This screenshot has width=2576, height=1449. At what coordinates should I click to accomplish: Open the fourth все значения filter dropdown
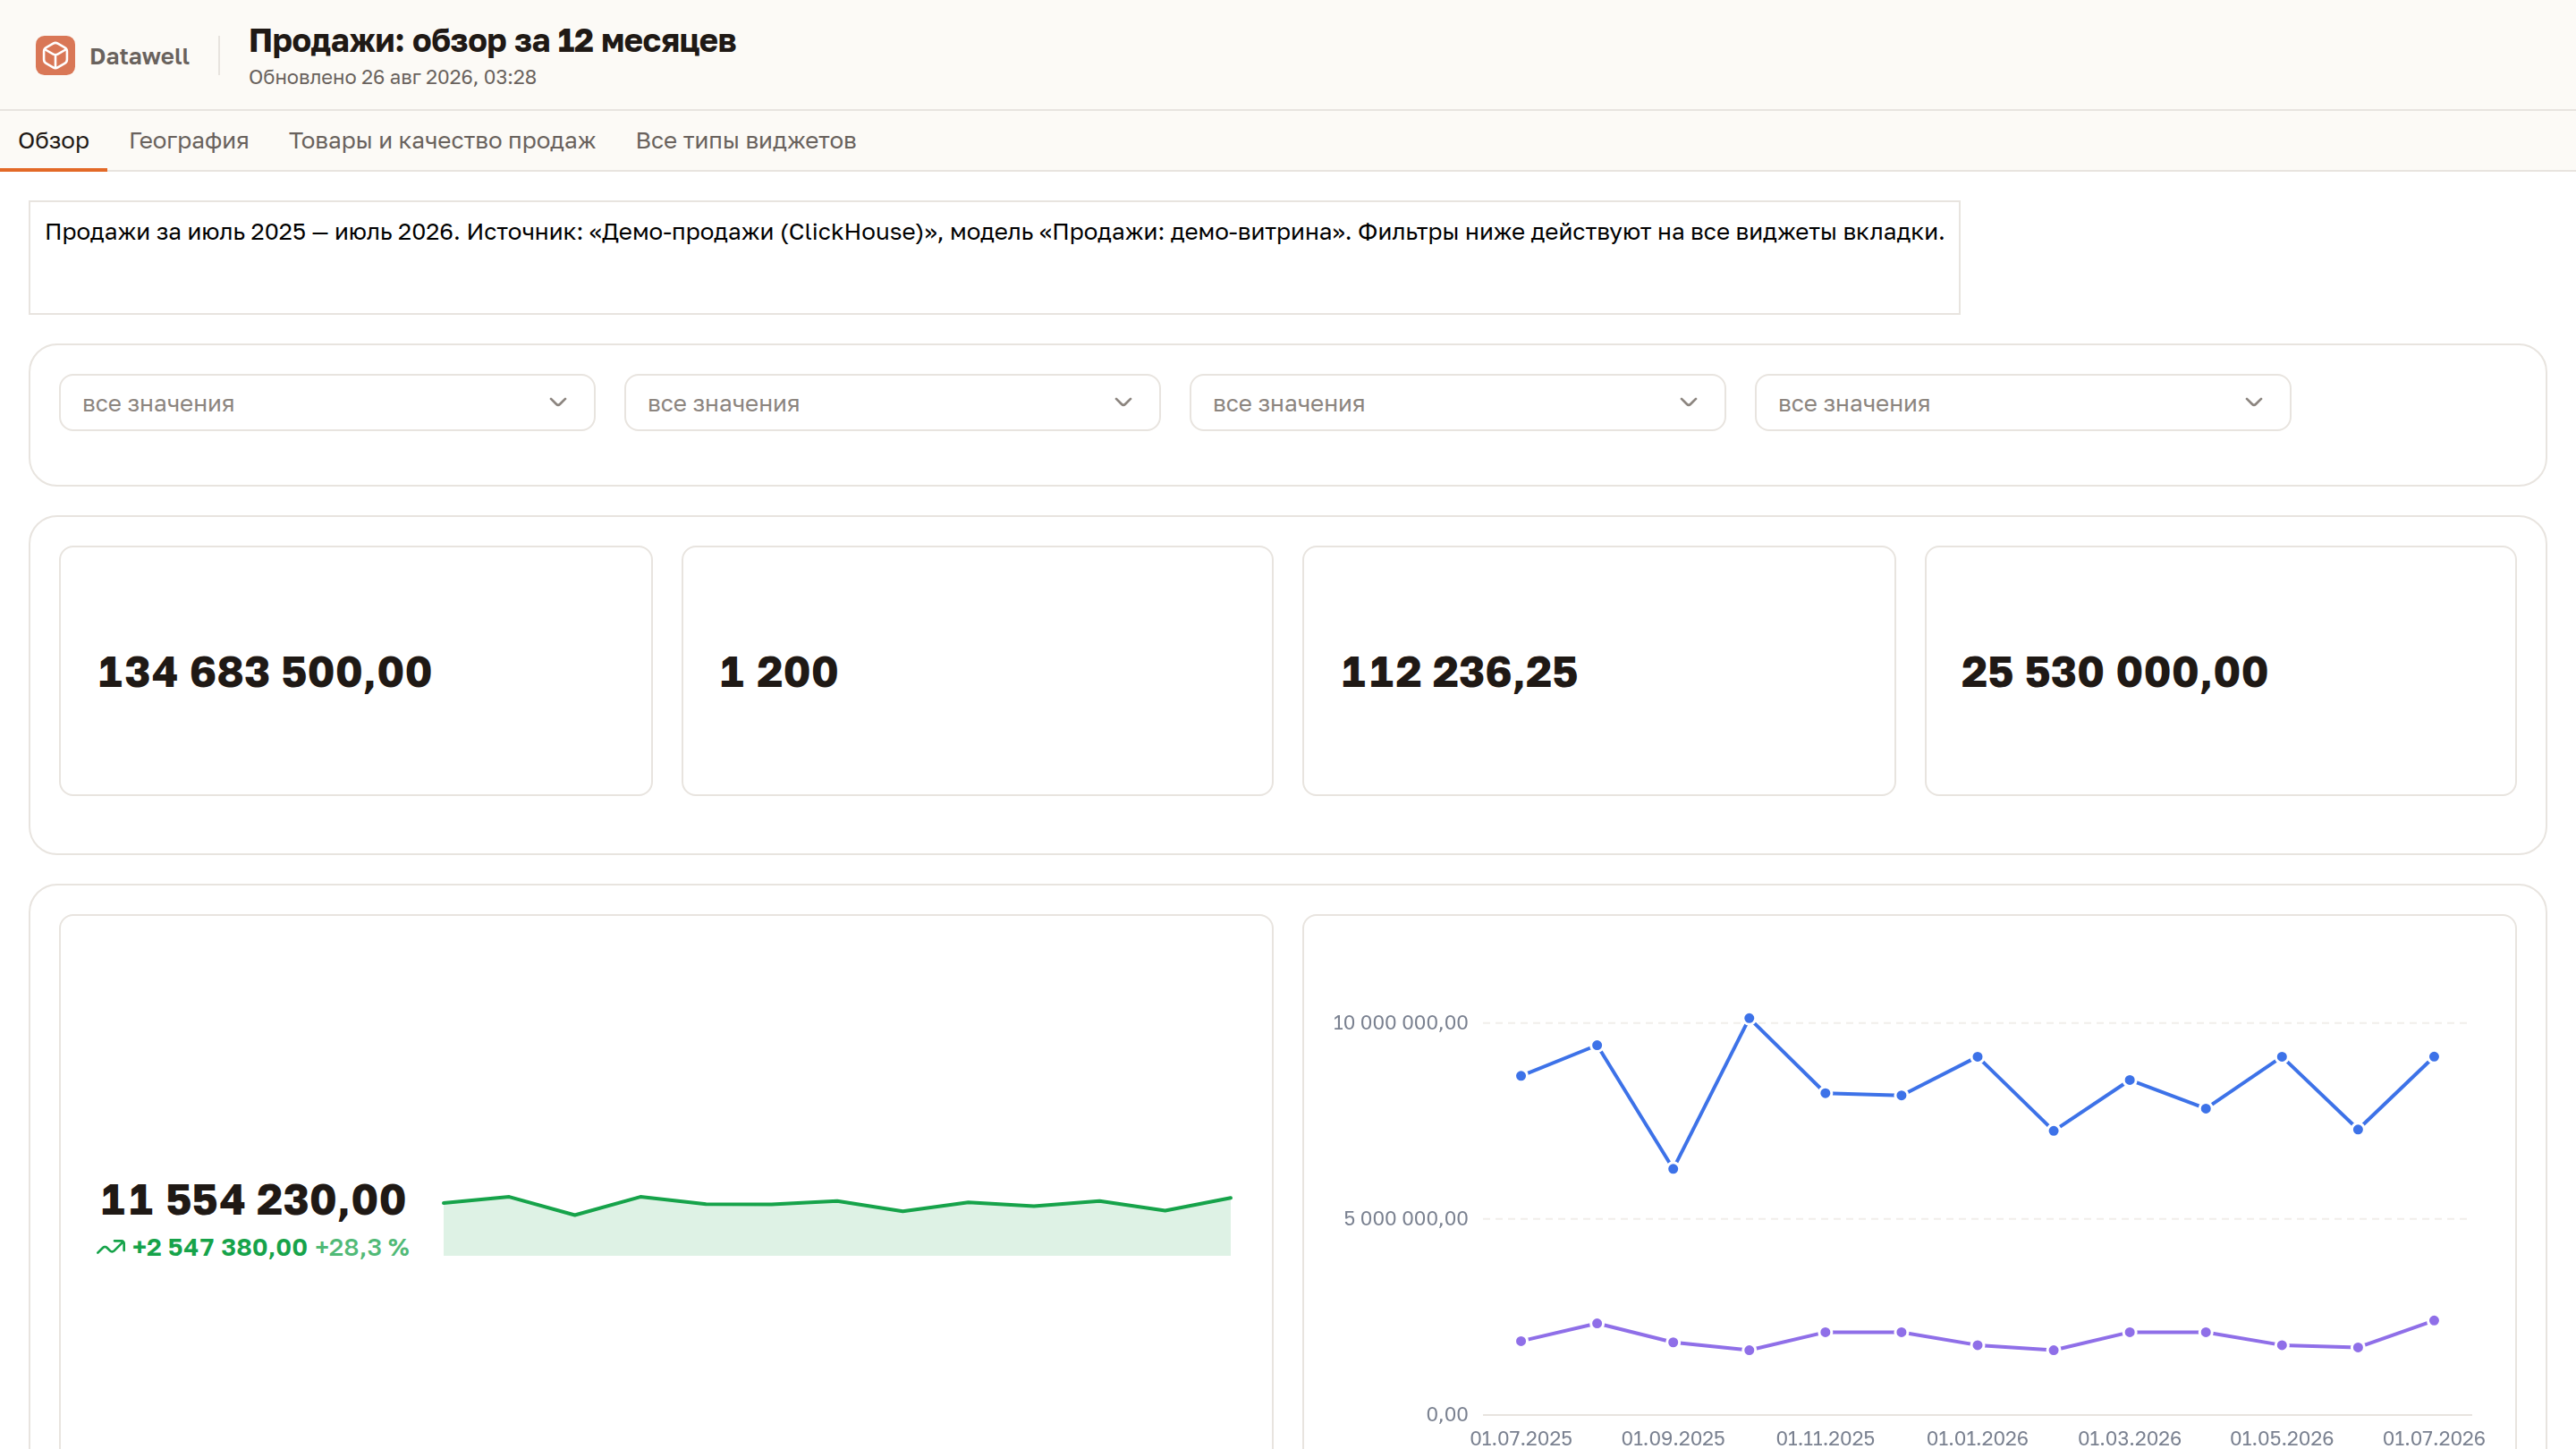click(2022, 403)
